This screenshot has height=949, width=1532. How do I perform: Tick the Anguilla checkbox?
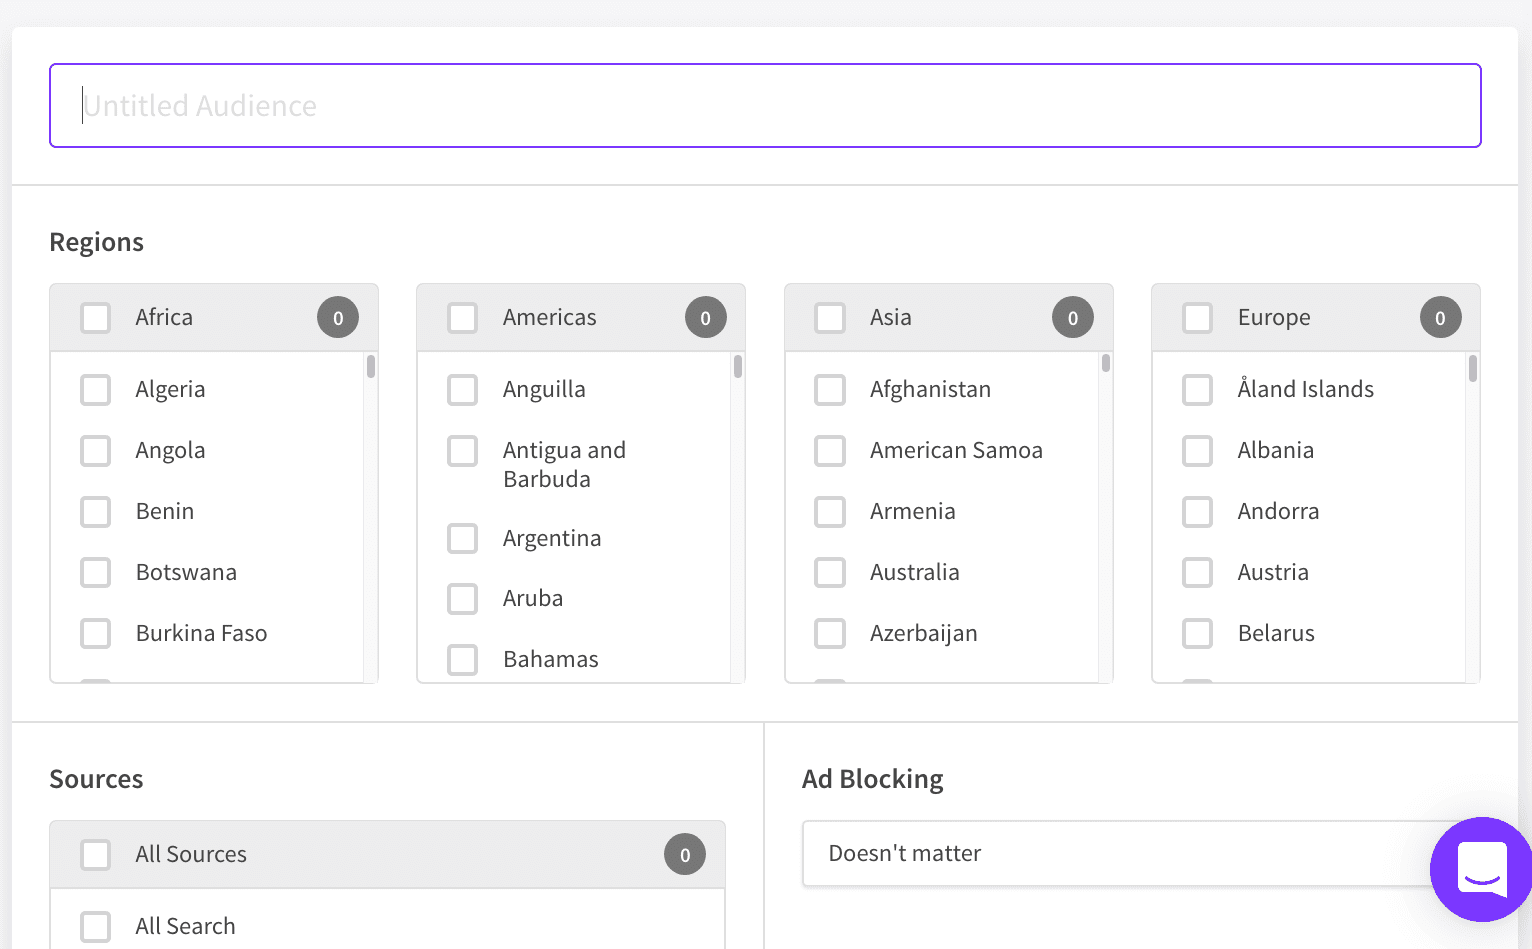coord(463,390)
